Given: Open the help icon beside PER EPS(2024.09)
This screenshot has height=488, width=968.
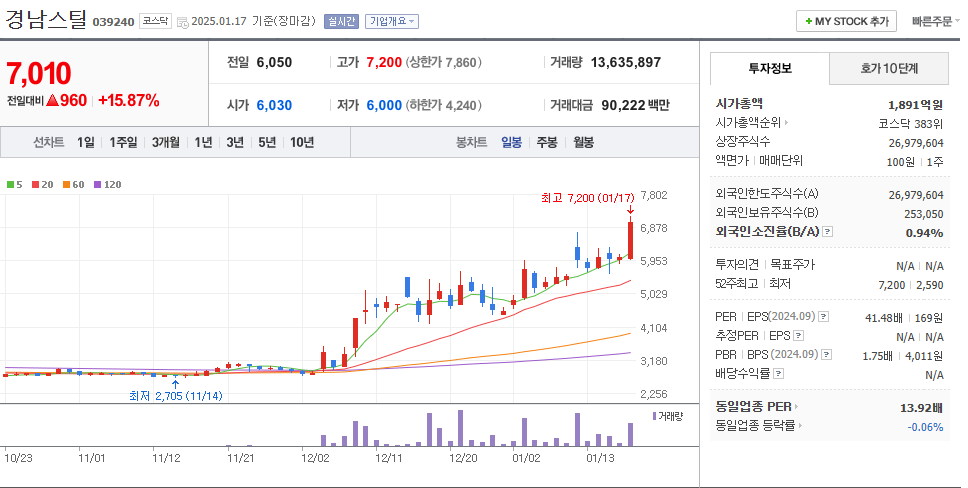Looking at the screenshot, I should pos(824,317).
